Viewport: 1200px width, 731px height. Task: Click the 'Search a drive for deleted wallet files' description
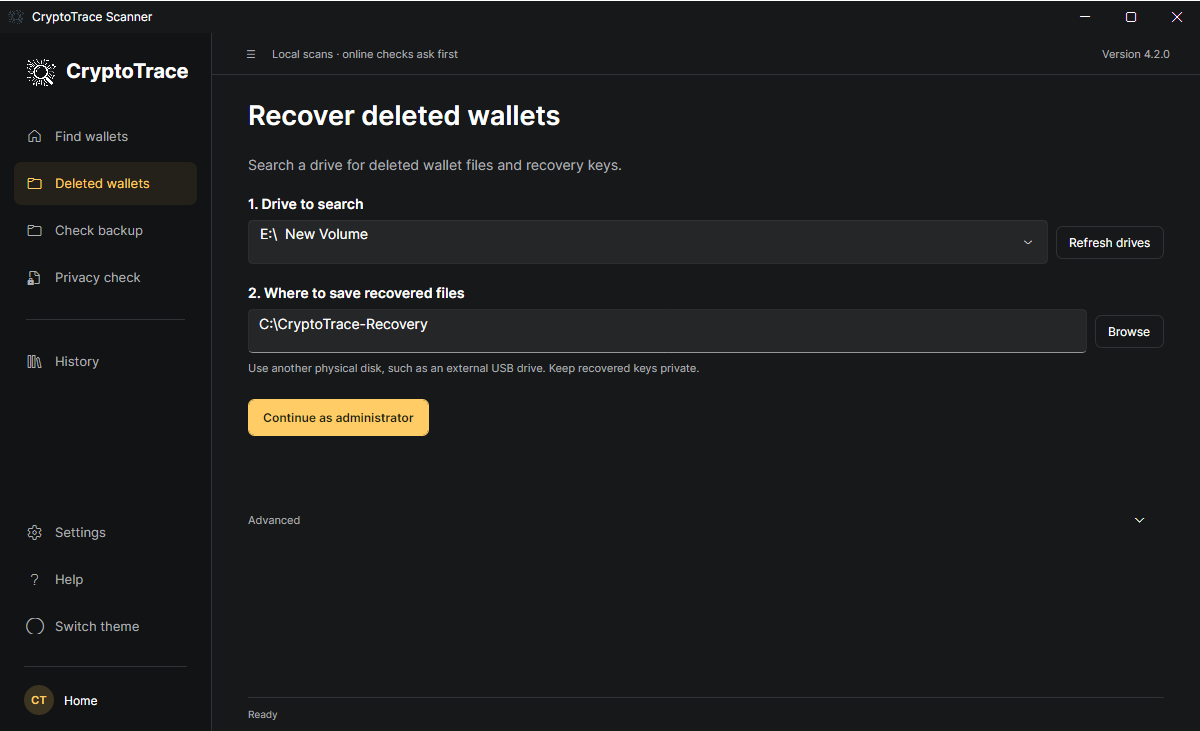coord(435,165)
